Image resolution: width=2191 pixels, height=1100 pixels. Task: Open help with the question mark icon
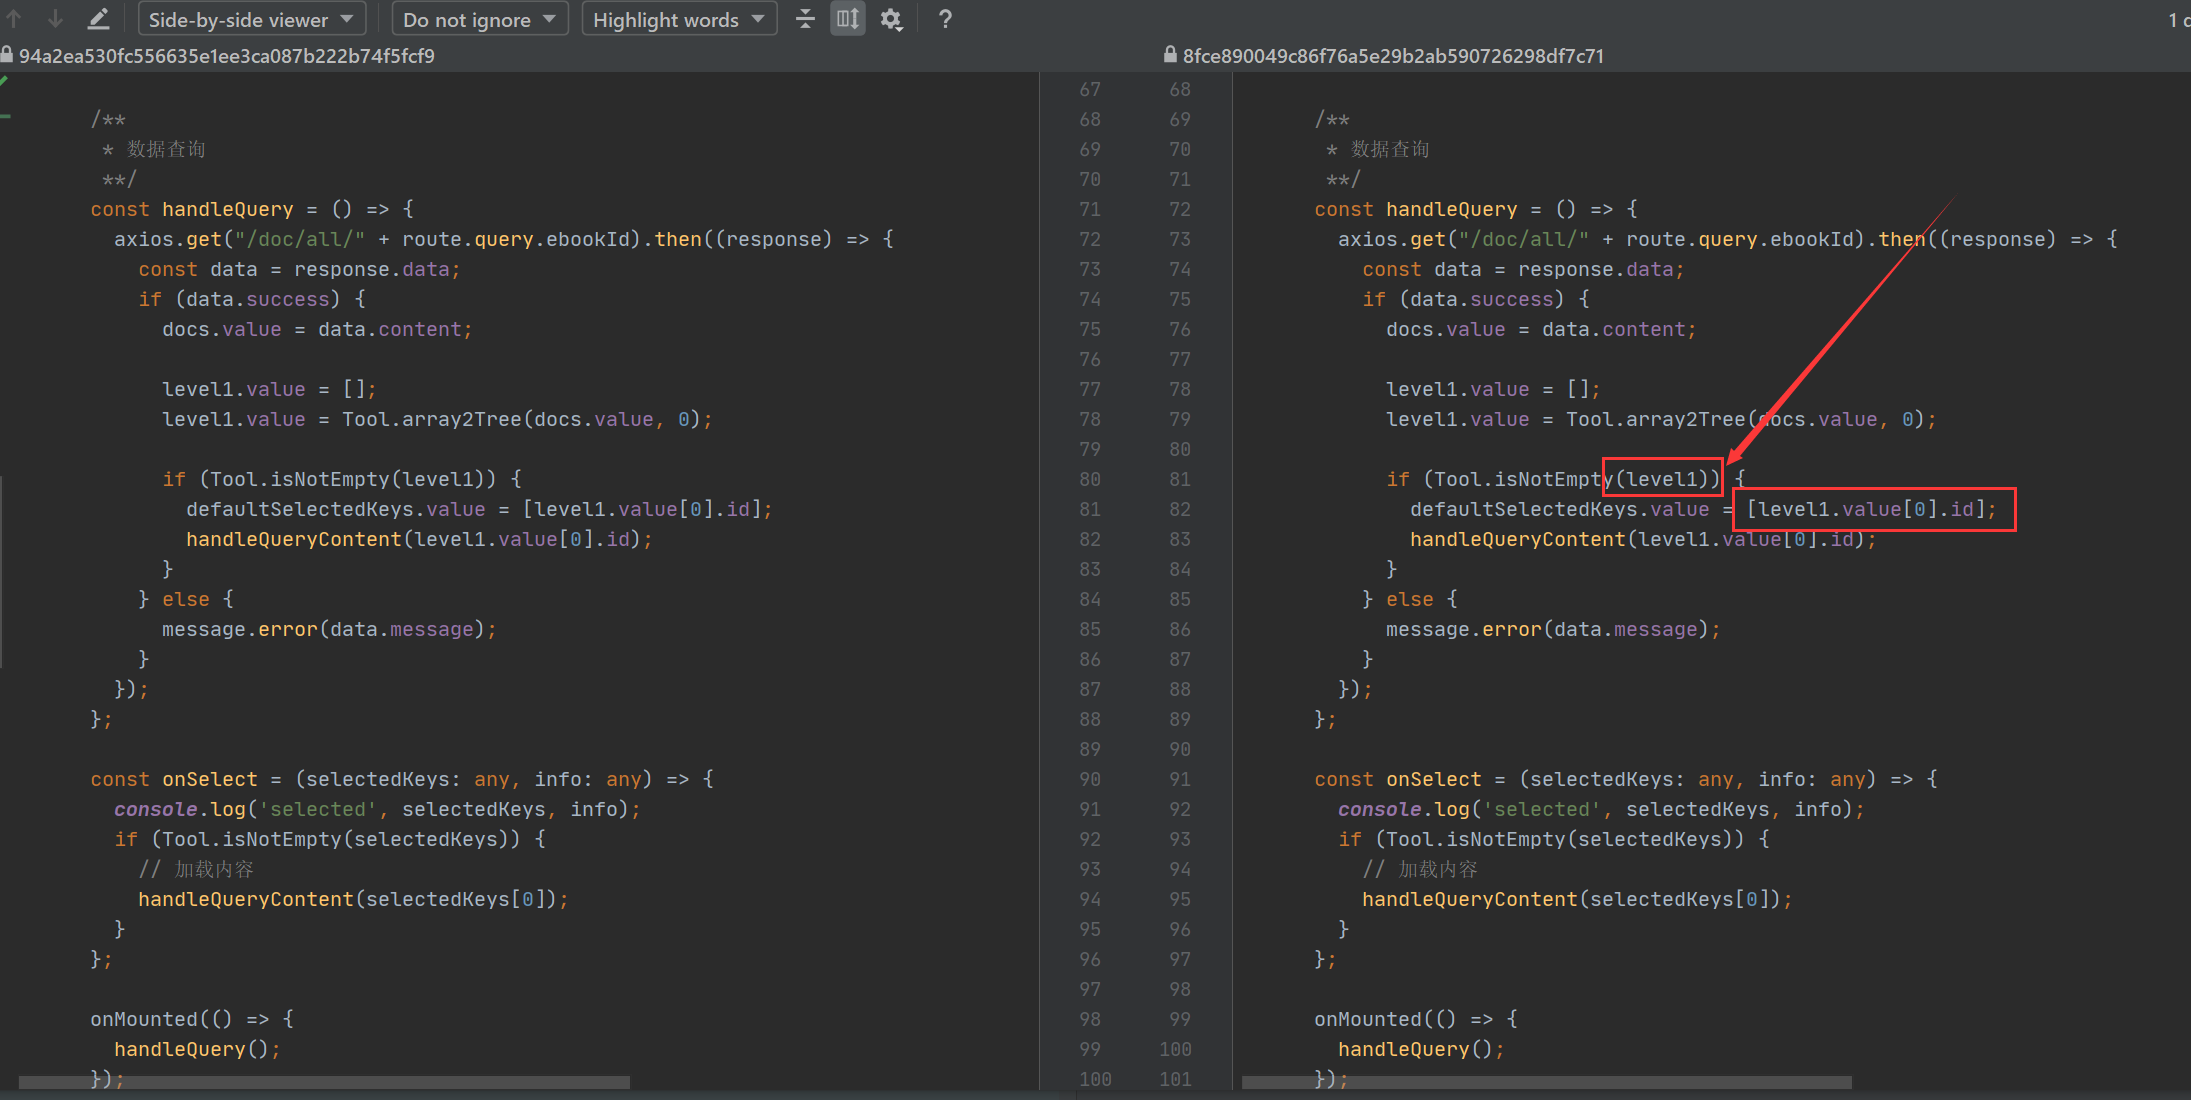(945, 19)
